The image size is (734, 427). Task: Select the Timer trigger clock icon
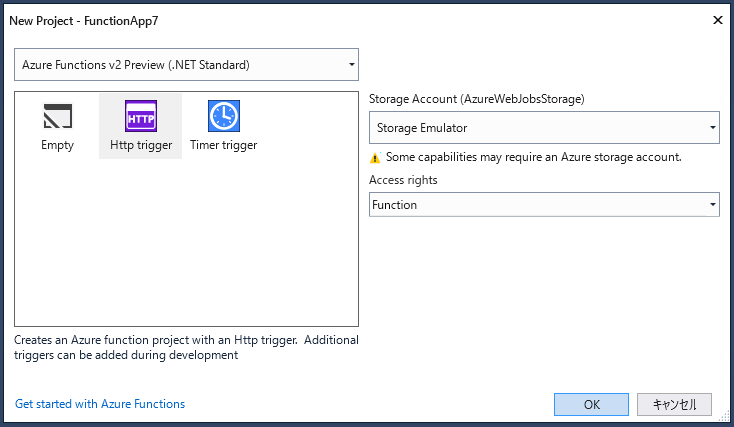coord(224,118)
